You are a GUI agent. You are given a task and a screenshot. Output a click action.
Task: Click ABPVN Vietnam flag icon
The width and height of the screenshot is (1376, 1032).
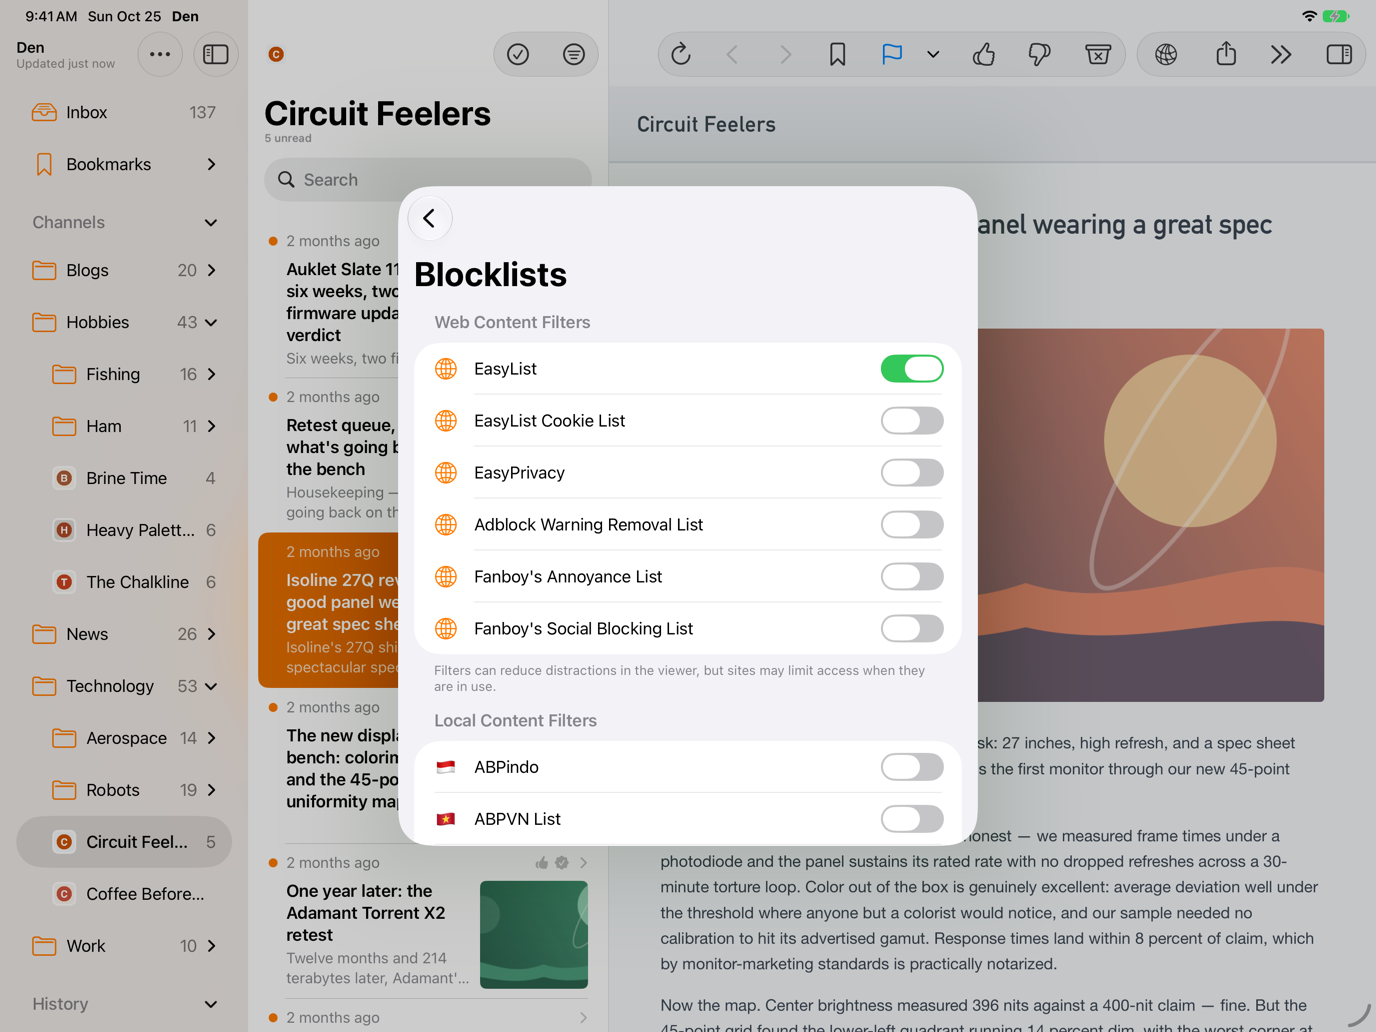click(446, 819)
